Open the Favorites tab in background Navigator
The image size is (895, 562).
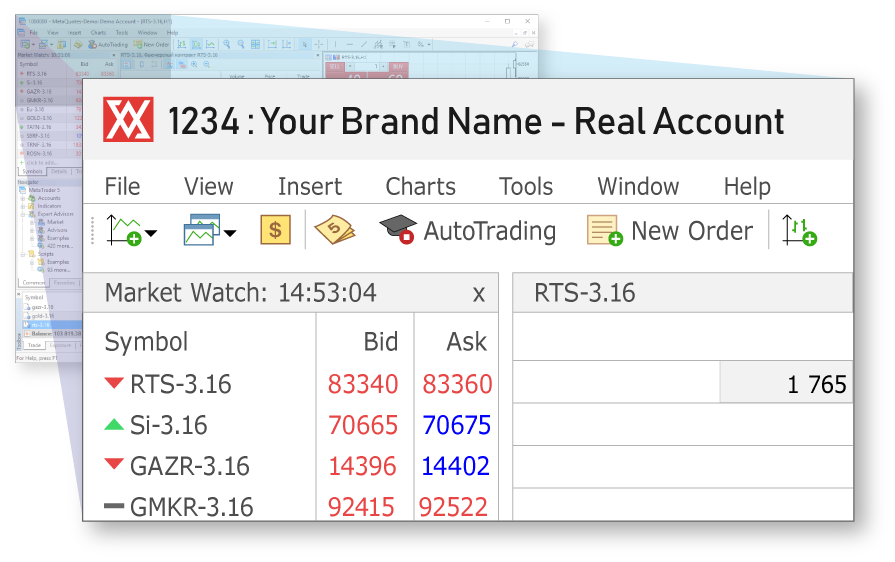pos(64,282)
